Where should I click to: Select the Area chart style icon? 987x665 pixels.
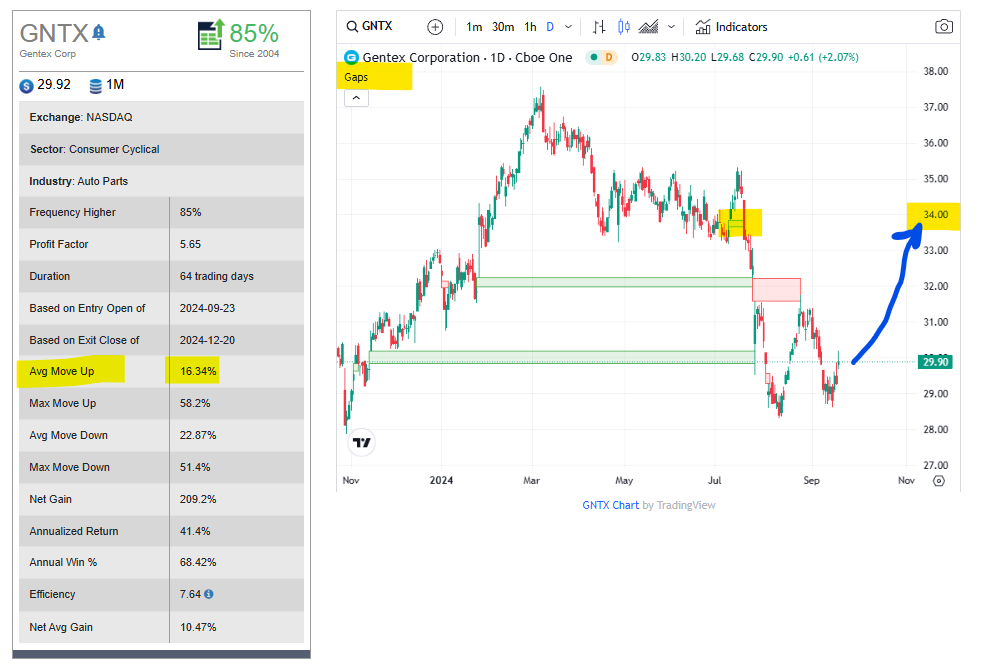point(648,27)
